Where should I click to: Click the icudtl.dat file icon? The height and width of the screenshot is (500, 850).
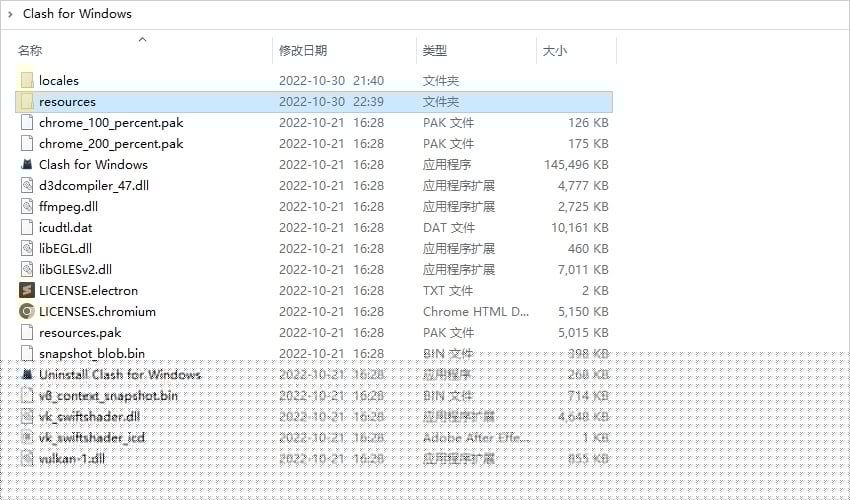tap(27, 227)
